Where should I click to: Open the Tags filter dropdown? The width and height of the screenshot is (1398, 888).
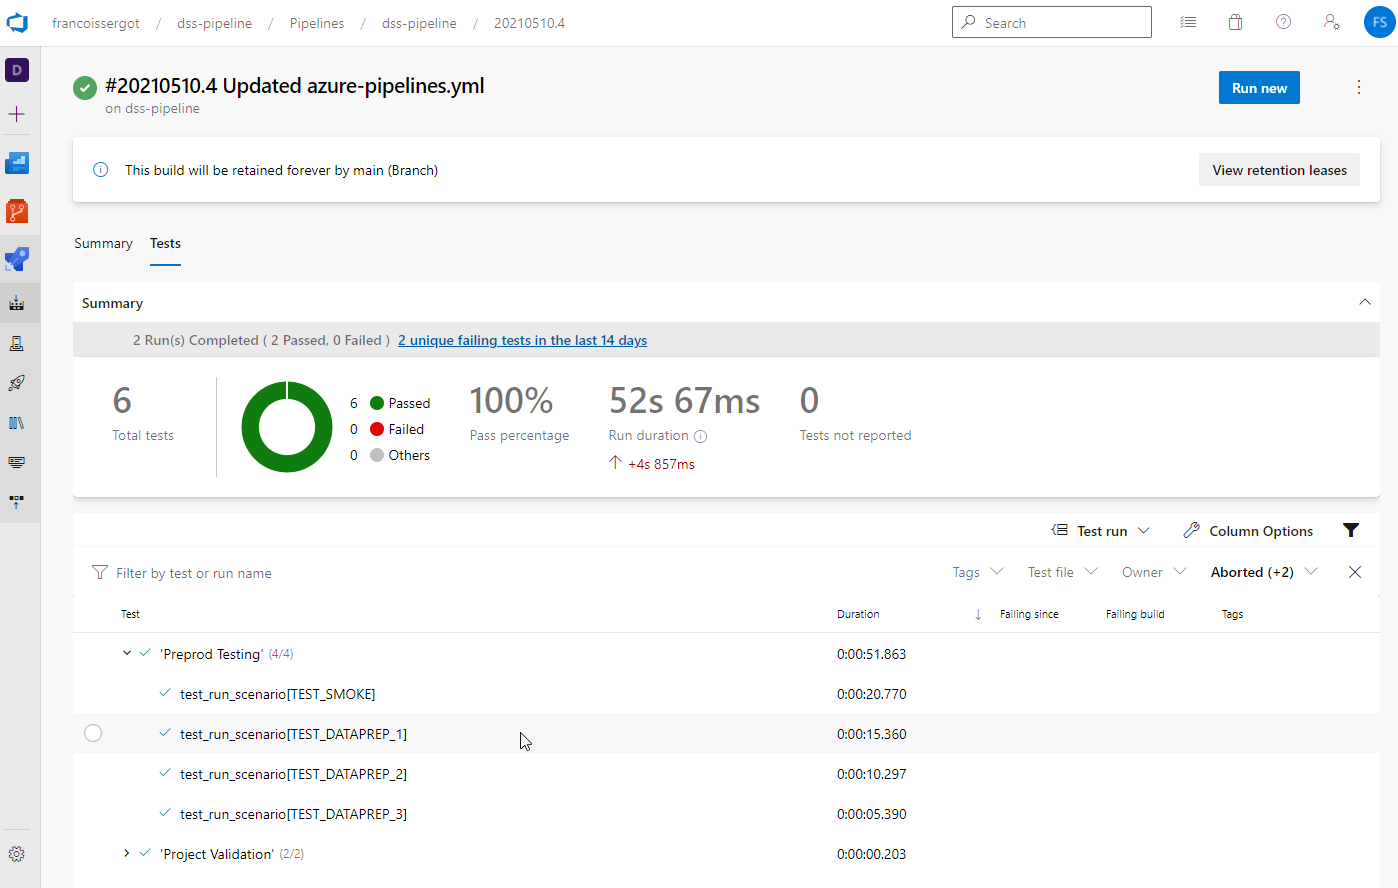click(976, 571)
